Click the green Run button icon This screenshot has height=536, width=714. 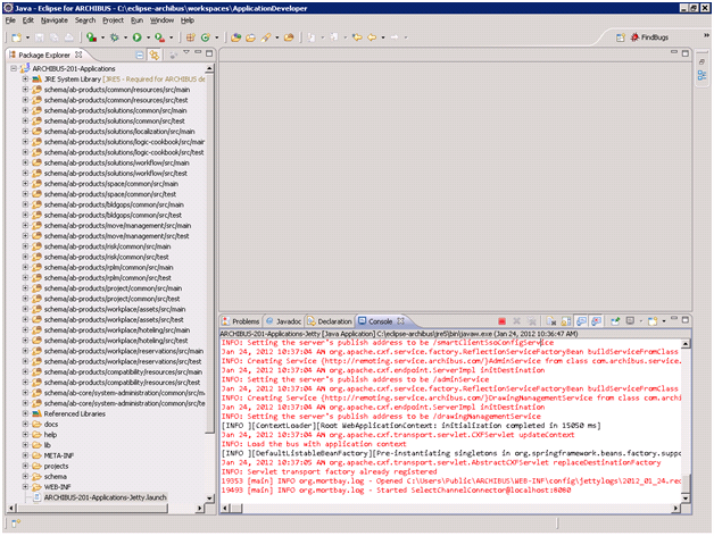[137, 38]
